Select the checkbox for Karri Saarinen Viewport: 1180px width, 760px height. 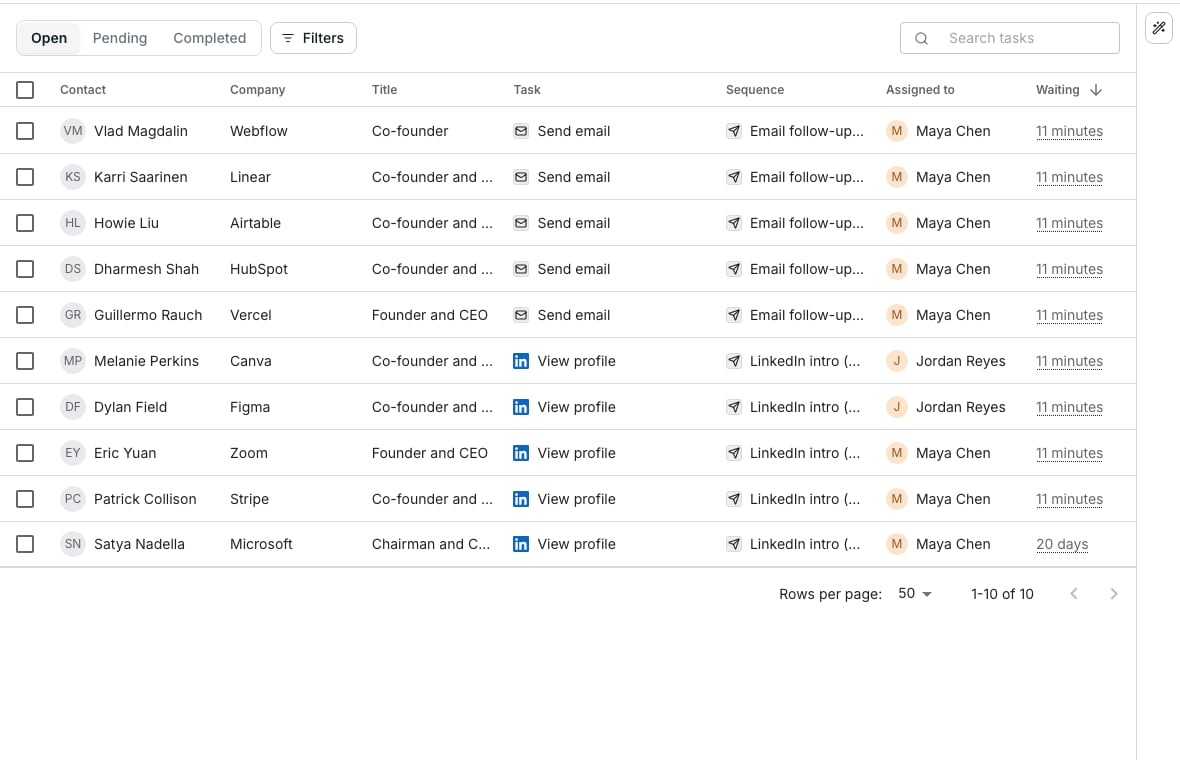[25, 177]
